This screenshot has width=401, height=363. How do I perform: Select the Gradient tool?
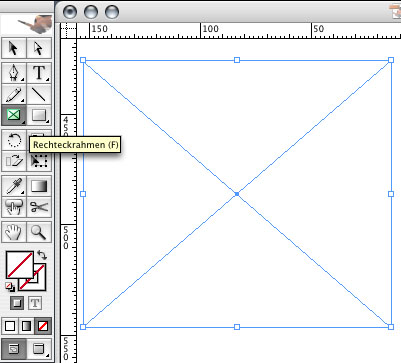[39, 186]
